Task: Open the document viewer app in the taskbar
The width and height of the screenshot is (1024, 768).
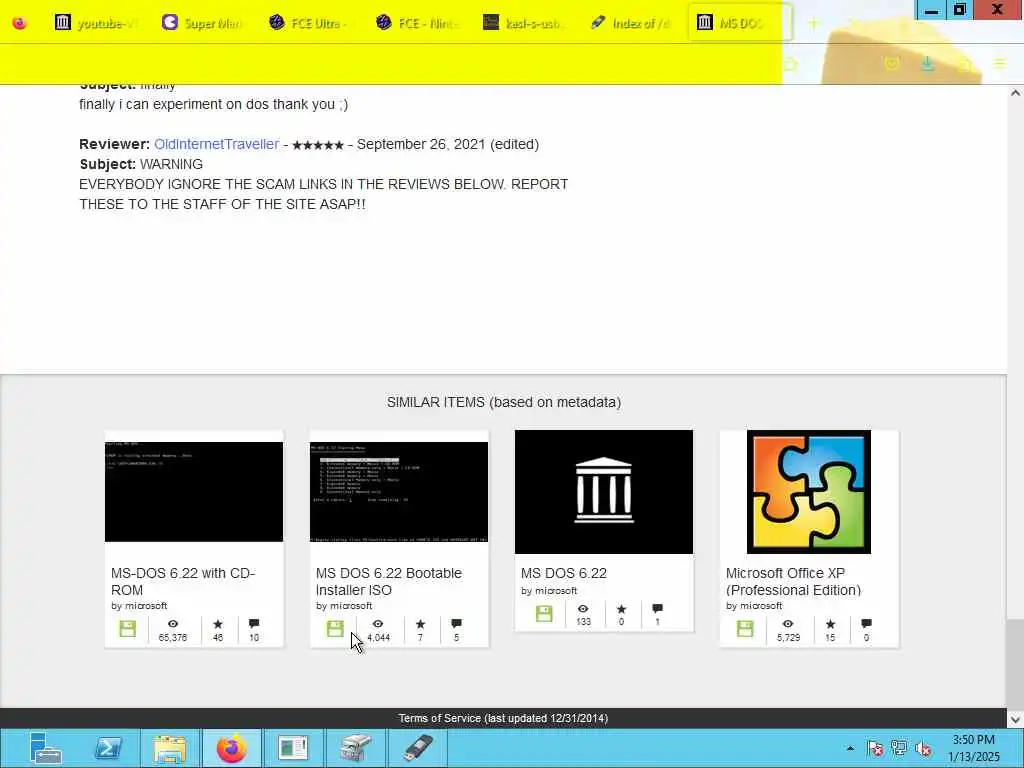Action: (293, 748)
